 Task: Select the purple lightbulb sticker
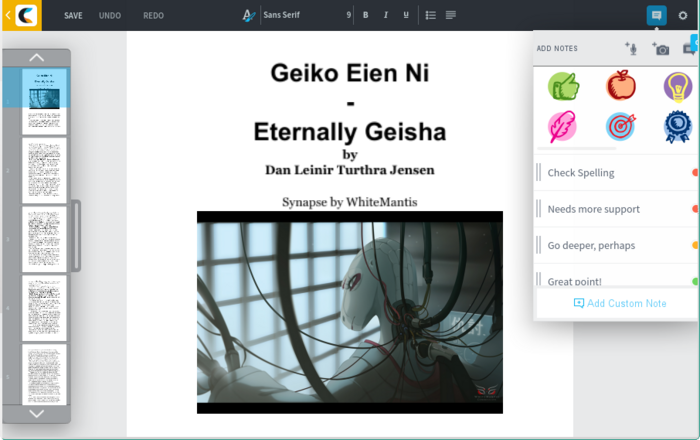(678, 87)
